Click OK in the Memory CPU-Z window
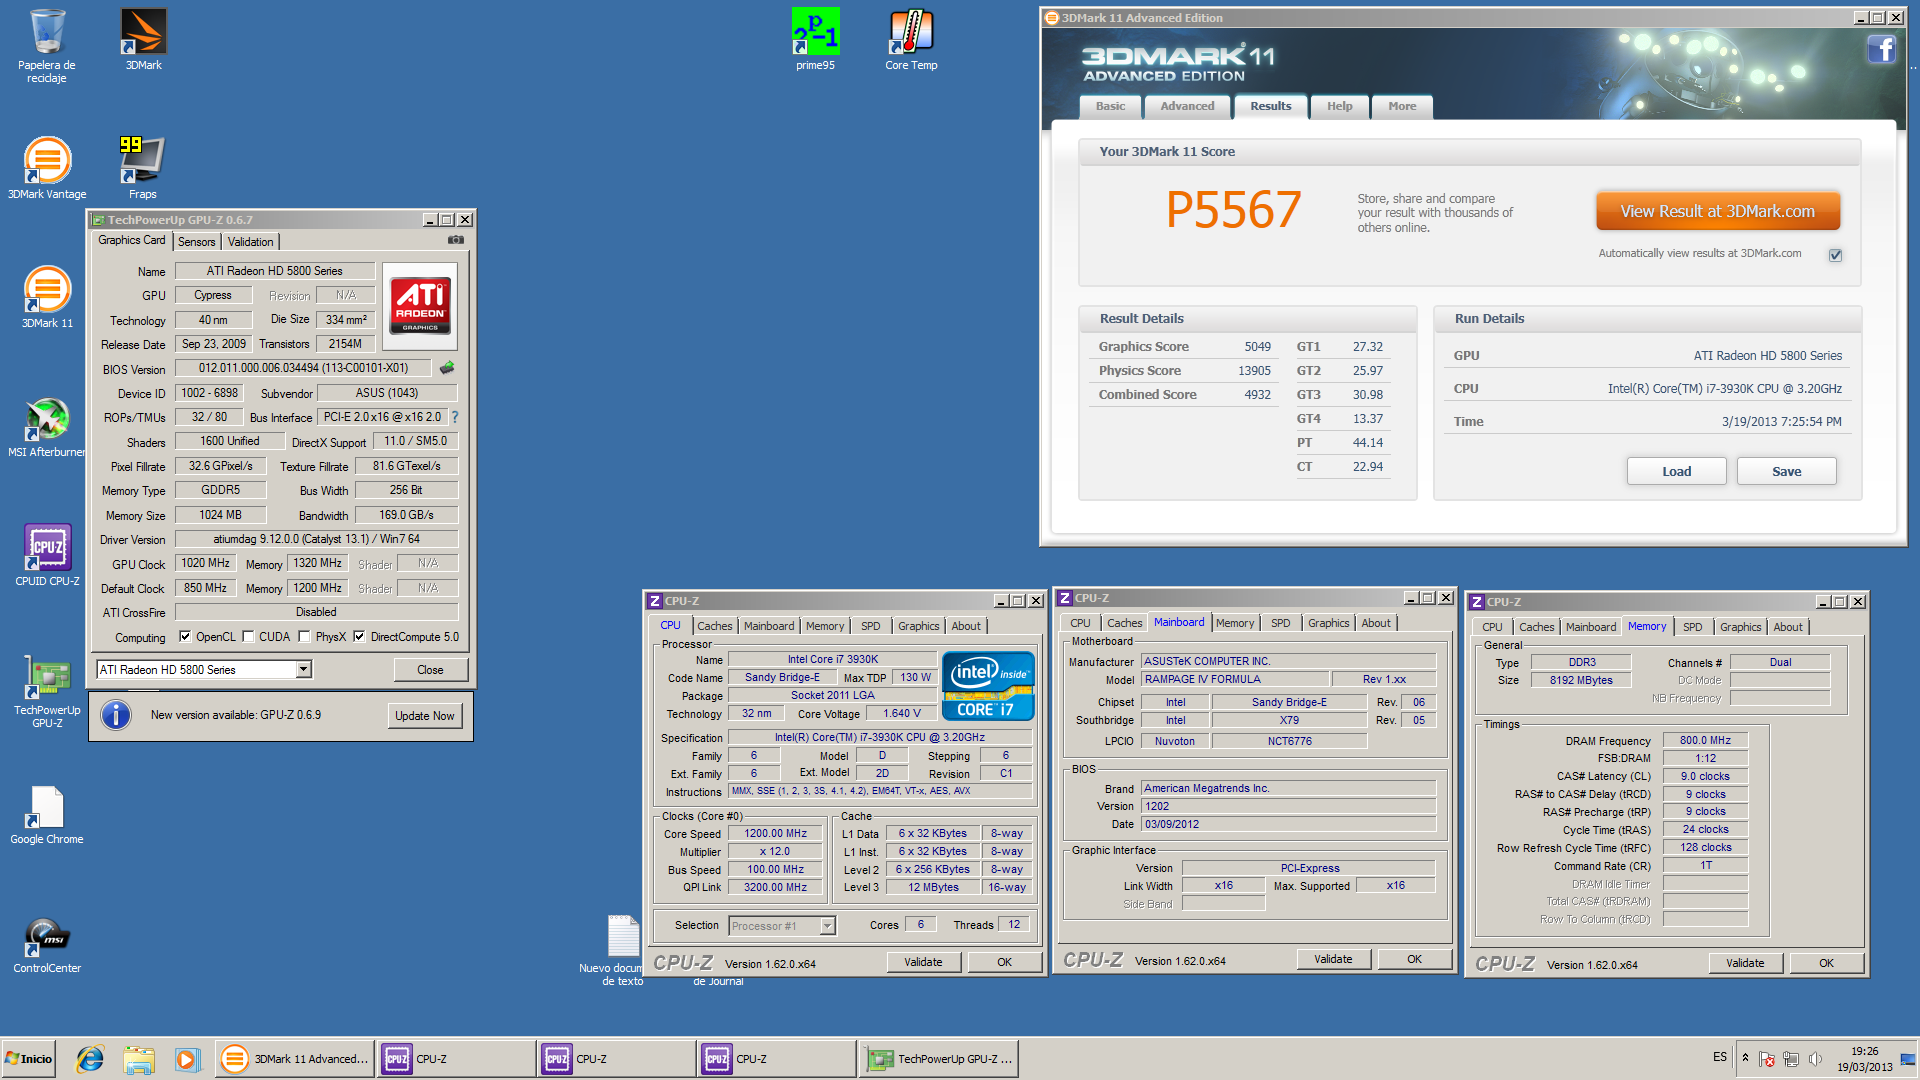1920x1080 pixels. click(x=1826, y=963)
